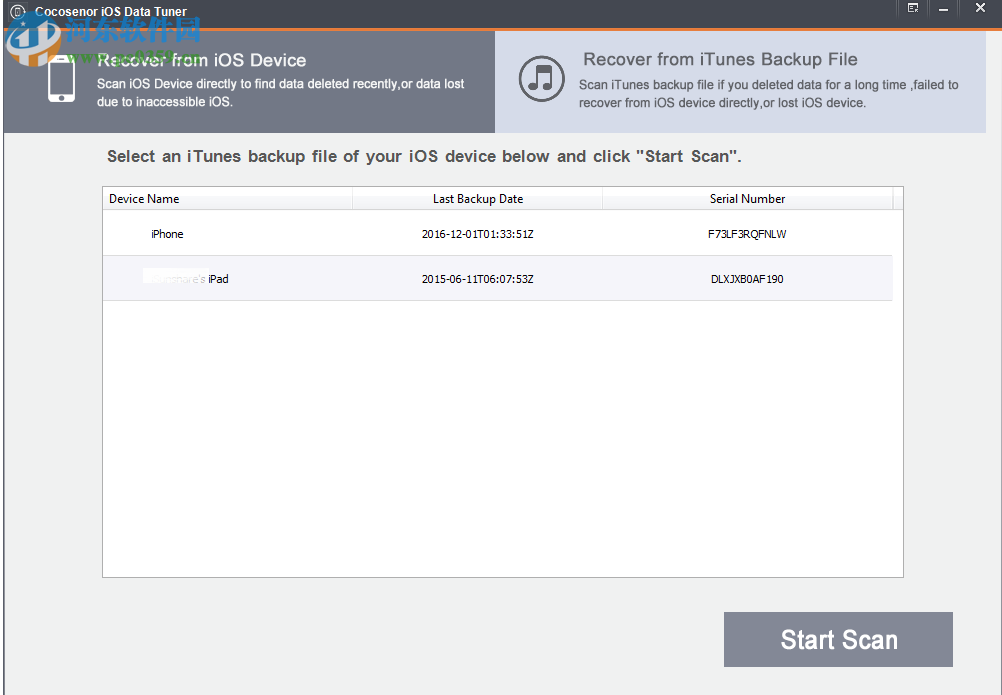The image size is (1002, 695).
Task: Select the iPad backup row
Action: tap(498, 279)
